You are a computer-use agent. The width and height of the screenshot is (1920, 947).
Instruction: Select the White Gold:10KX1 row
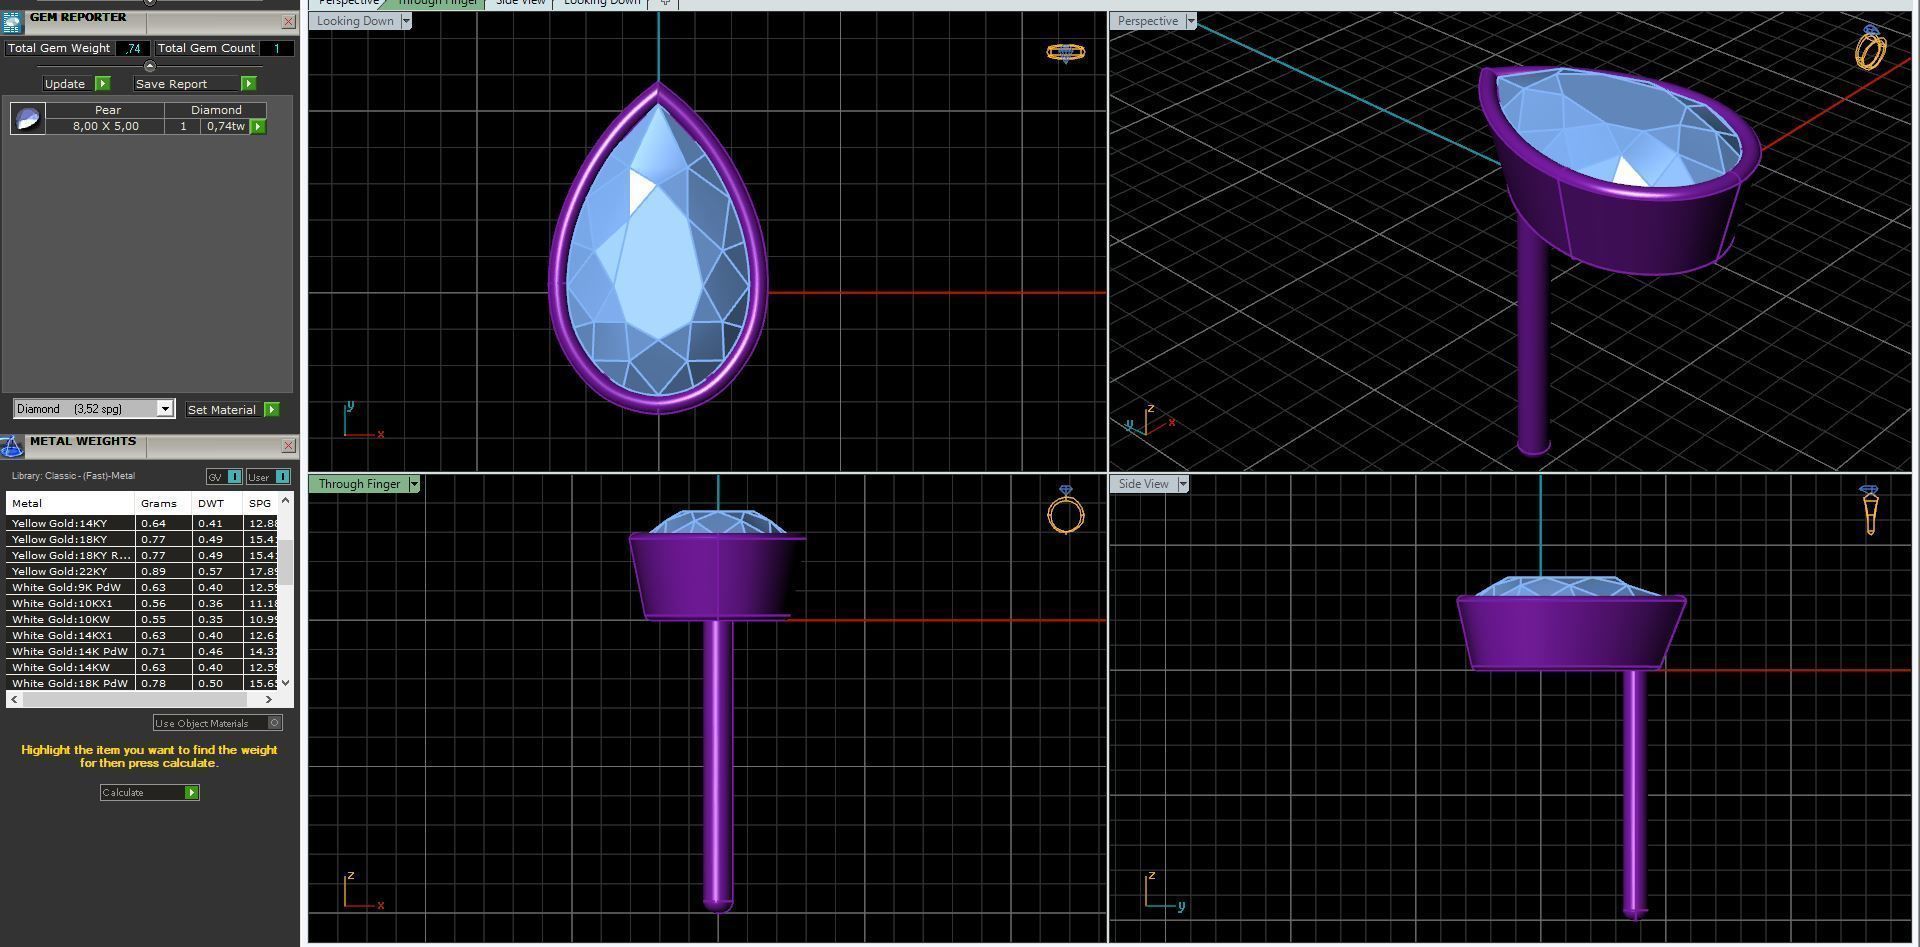pyautogui.click(x=142, y=603)
